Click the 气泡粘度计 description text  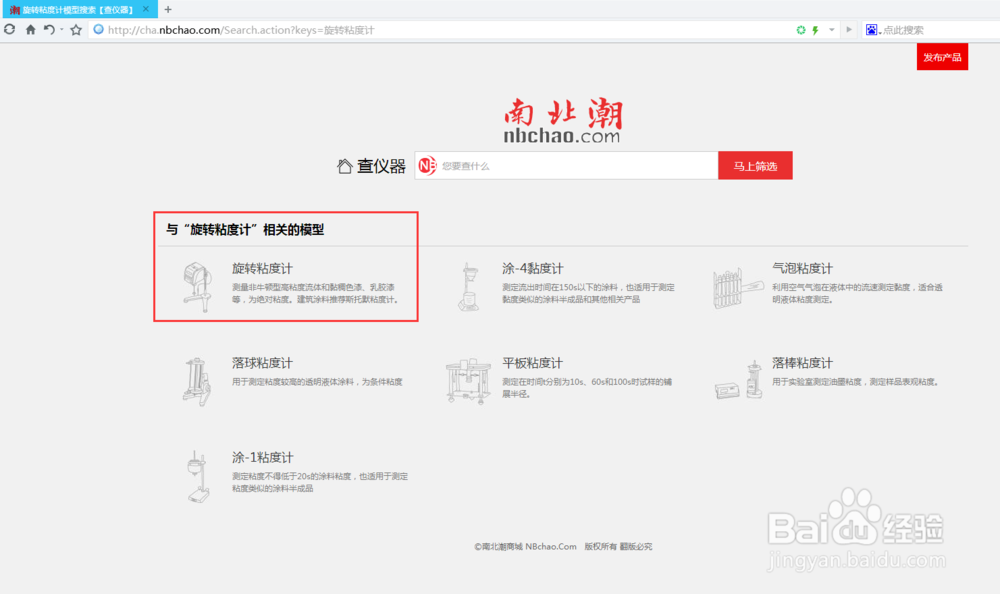[x=857, y=293]
